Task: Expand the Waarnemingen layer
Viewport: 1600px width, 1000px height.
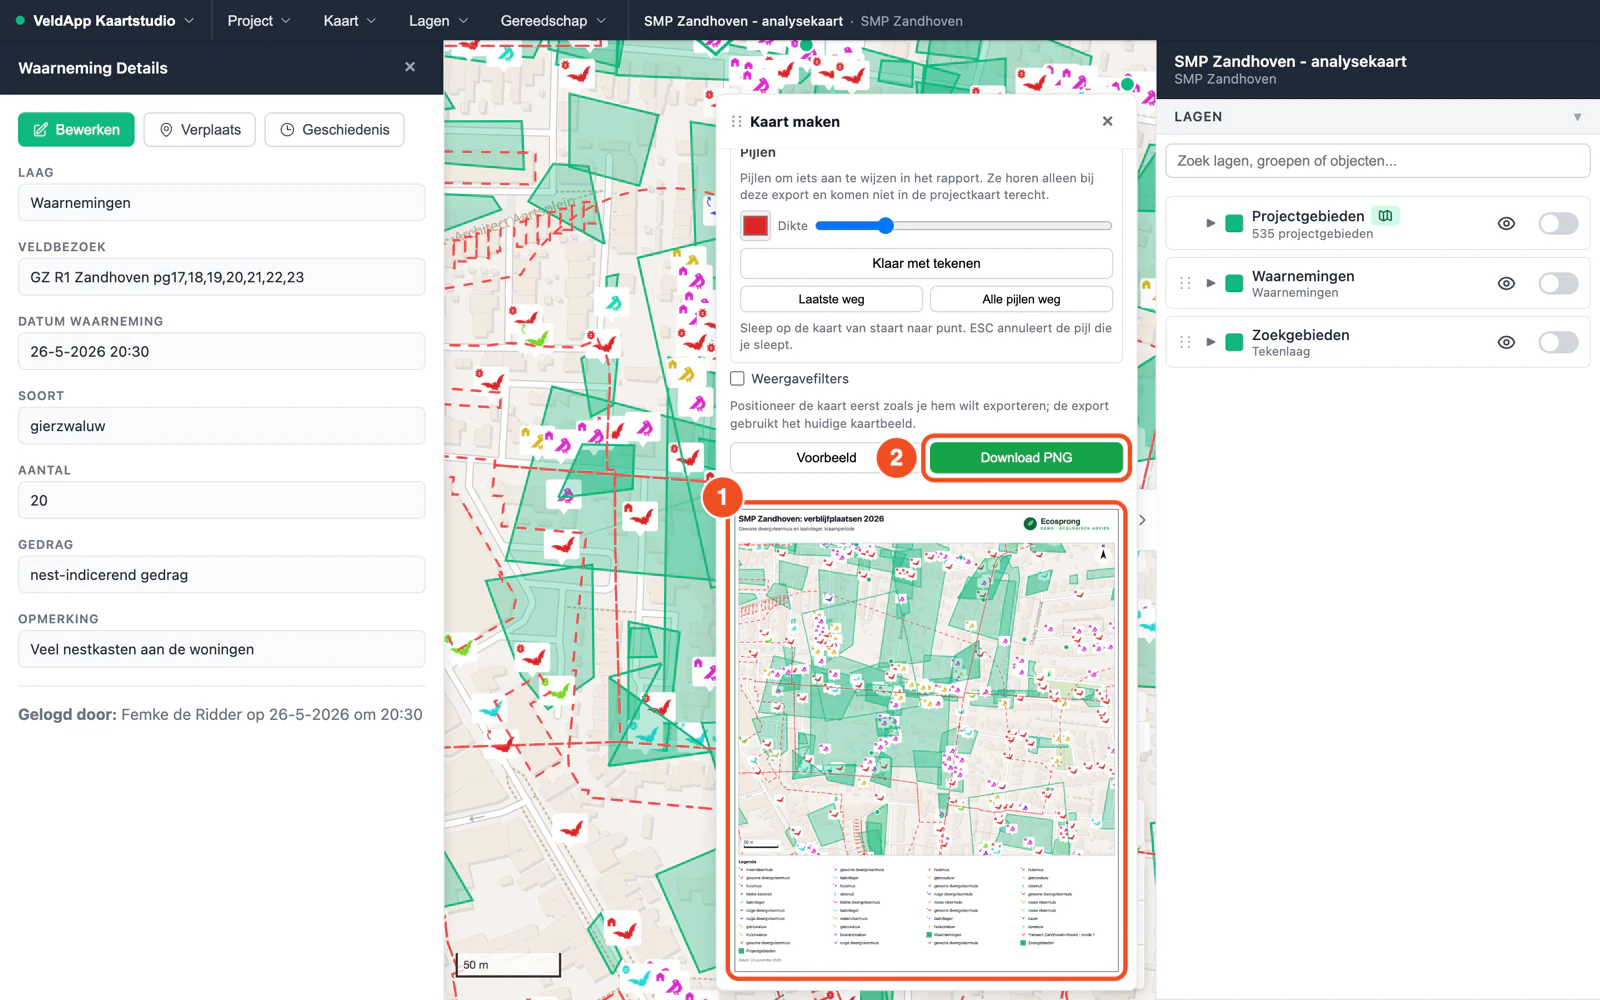Action: click(1210, 283)
